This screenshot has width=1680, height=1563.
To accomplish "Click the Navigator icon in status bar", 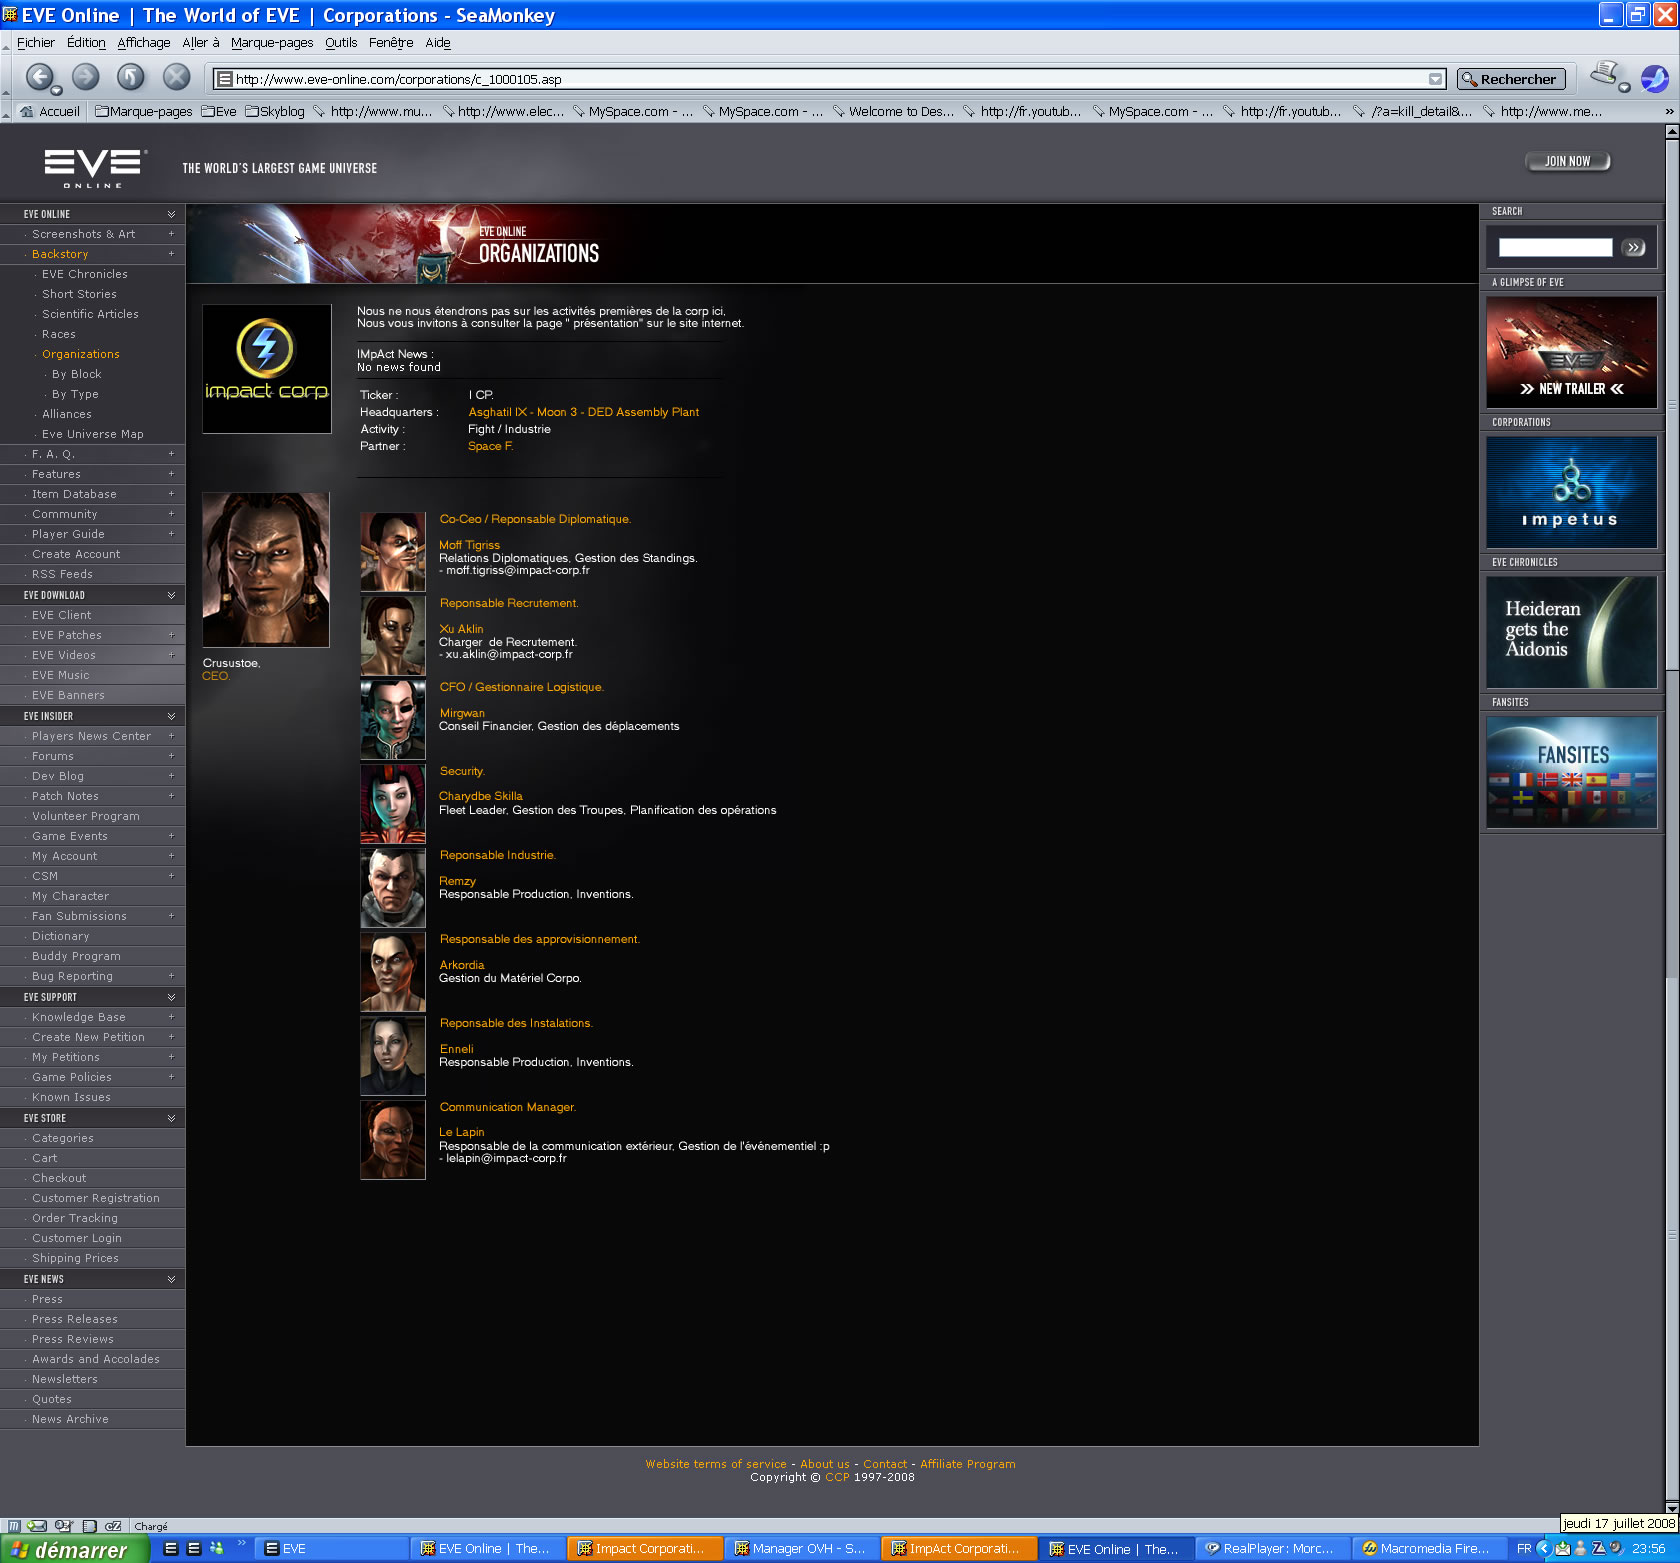I will (x=14, y=1526).
